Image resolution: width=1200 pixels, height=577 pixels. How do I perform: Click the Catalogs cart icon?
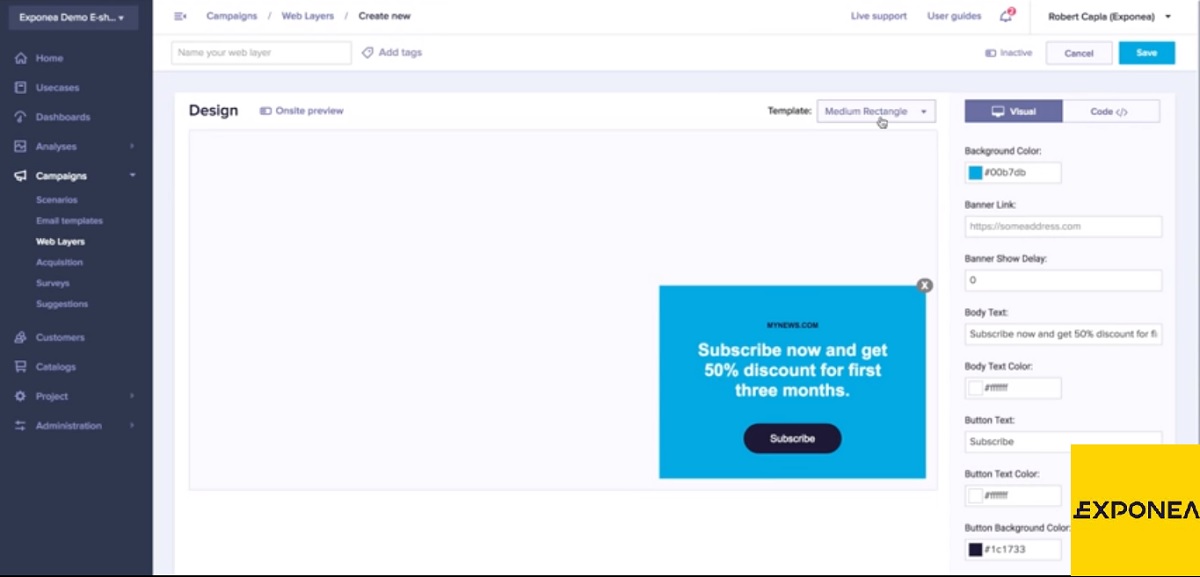pyautogui.click(x=21, y=367)
